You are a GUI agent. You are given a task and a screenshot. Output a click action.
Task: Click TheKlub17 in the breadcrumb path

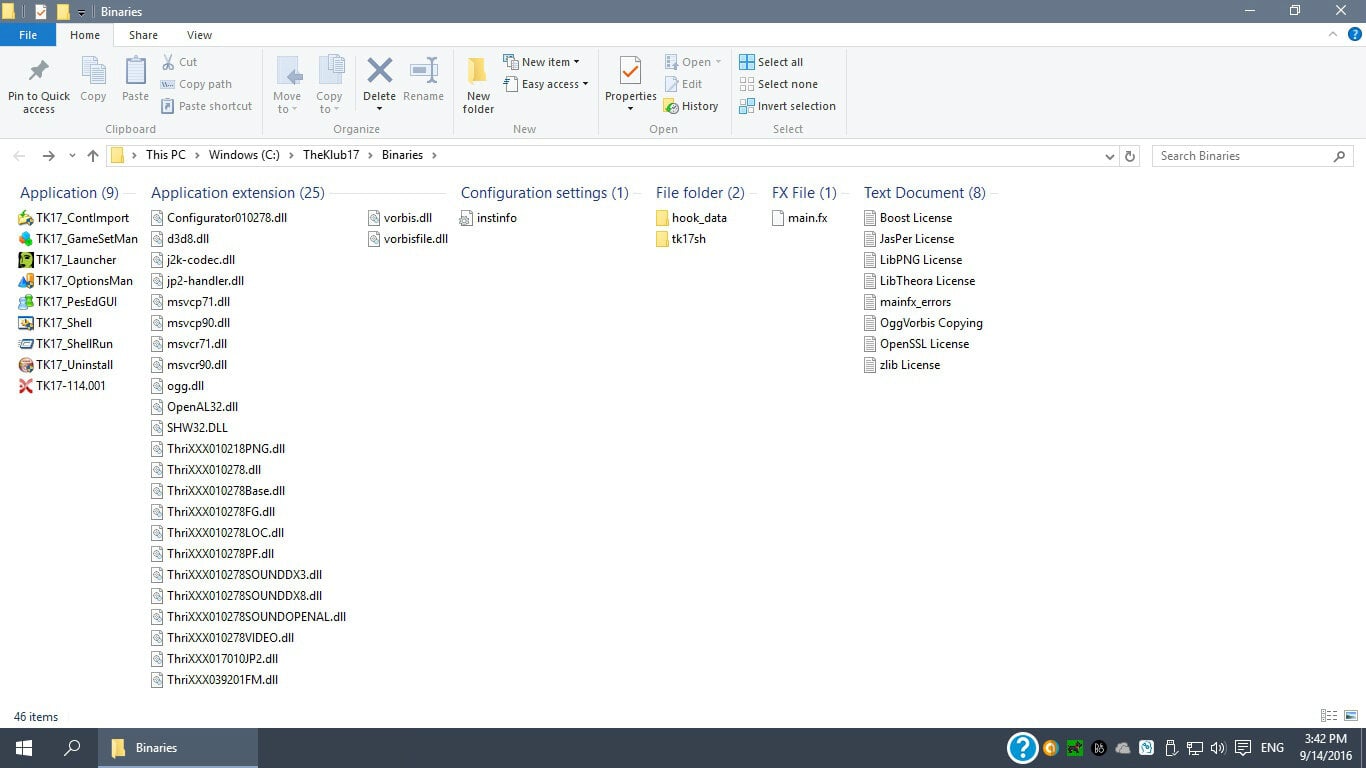click(x=331, y=156)
